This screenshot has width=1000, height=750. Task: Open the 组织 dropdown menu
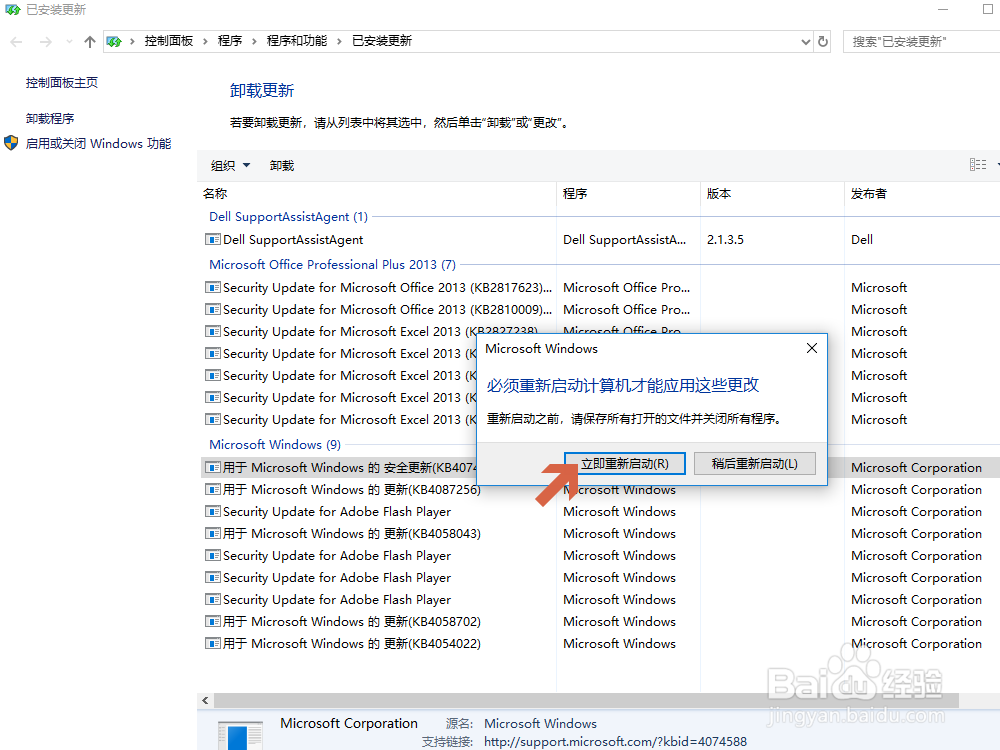pos(230,166)
